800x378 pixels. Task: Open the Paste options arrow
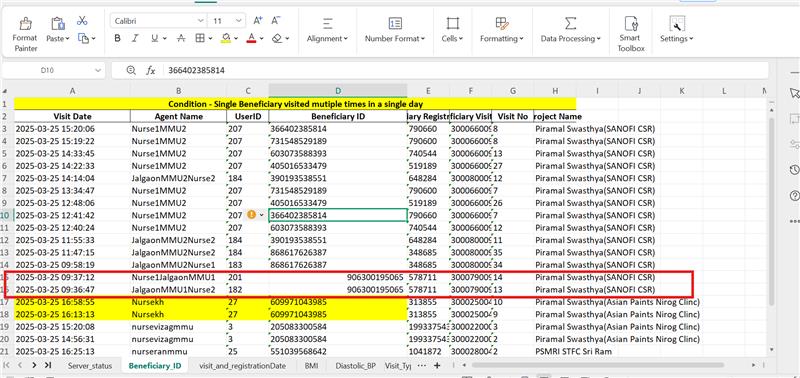67,39
